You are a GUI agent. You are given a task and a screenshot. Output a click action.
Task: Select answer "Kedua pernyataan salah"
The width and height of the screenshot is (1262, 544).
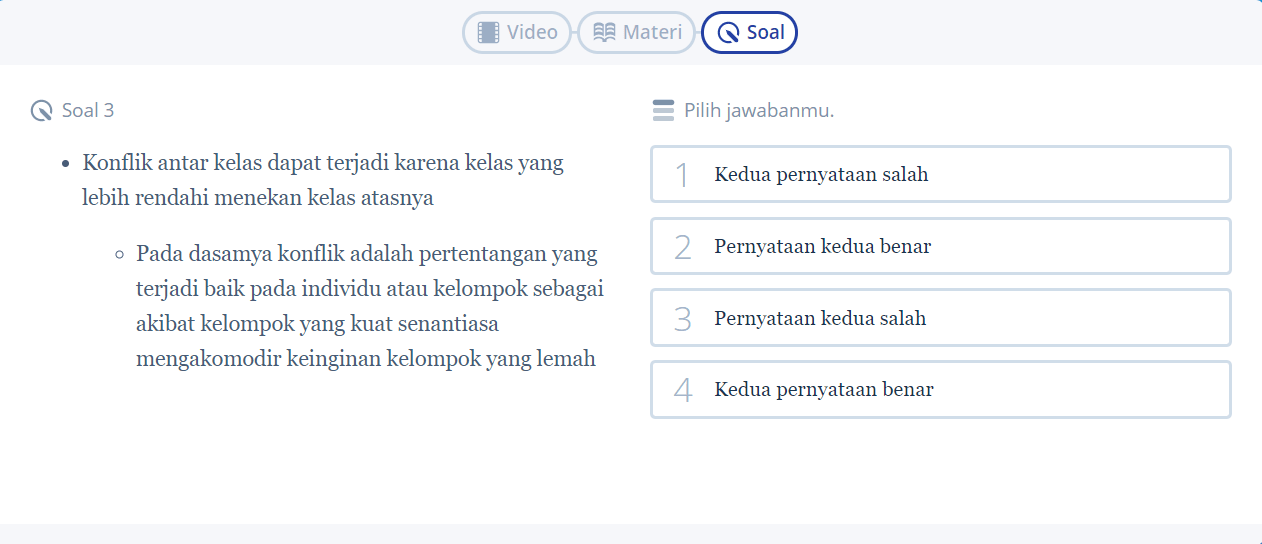click(821, 175)
